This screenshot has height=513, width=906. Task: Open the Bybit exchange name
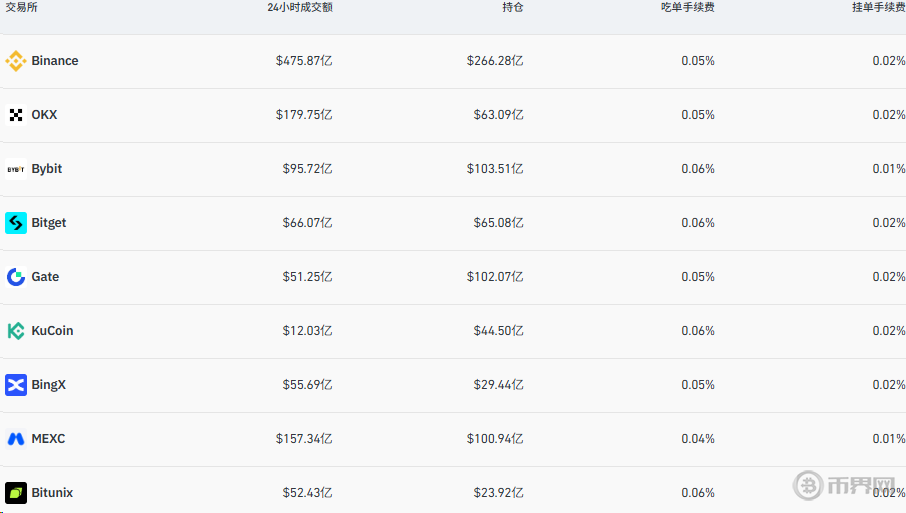[47, 169]
